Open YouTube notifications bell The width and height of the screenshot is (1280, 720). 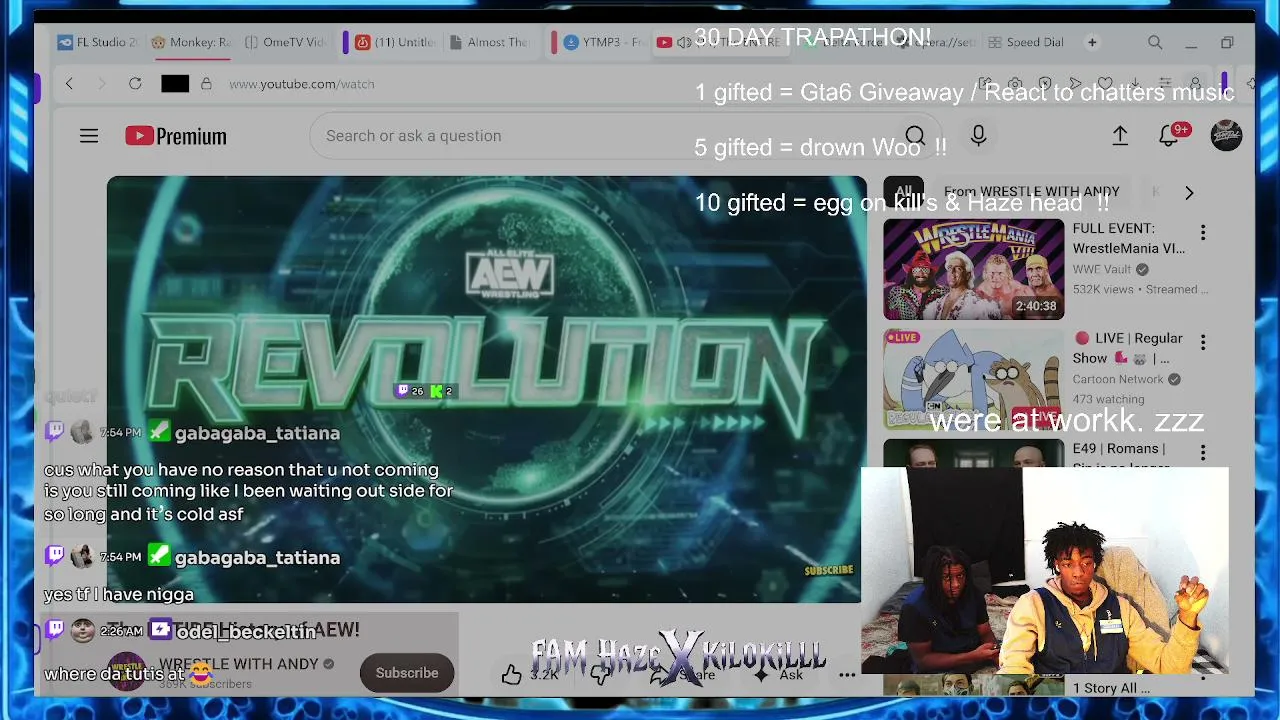coord(1168,136)
